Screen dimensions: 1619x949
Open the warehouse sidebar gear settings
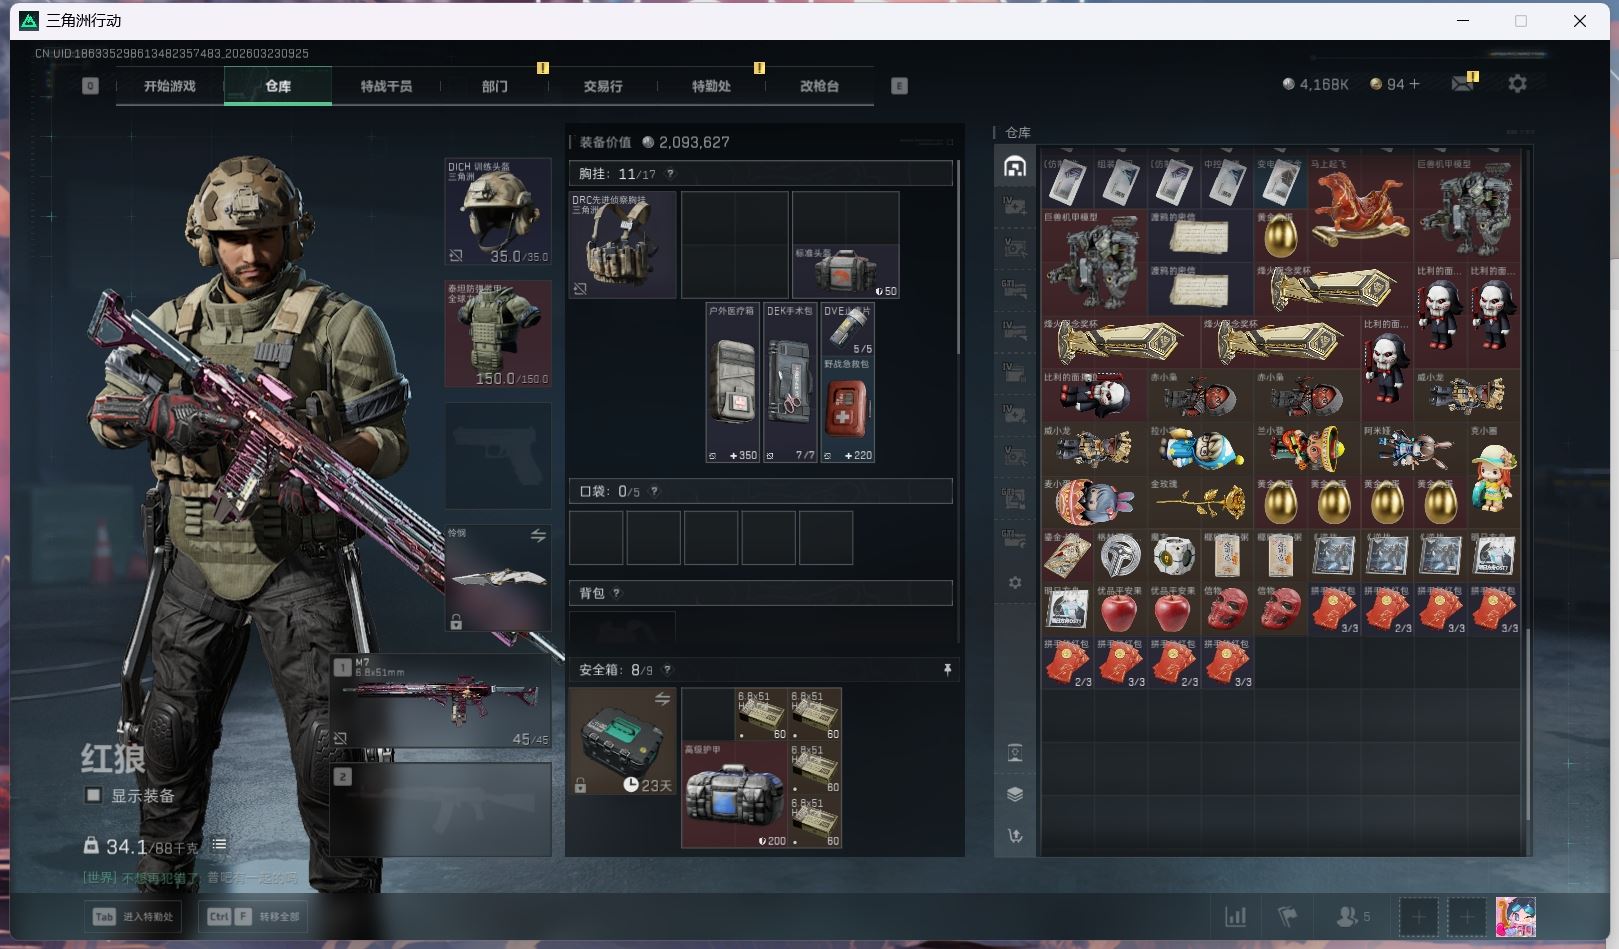1015,582
